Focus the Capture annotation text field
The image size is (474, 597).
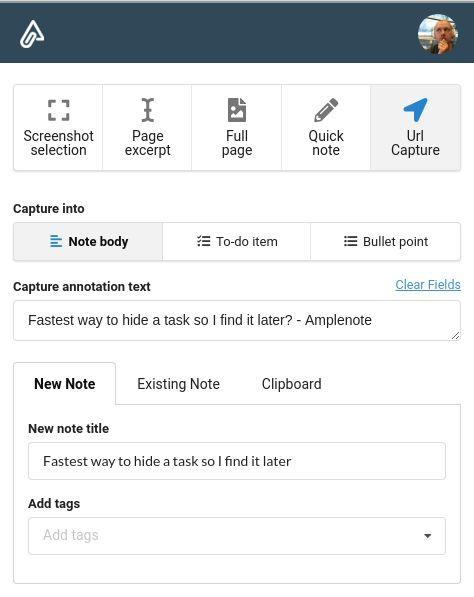[x=237, y=321]
